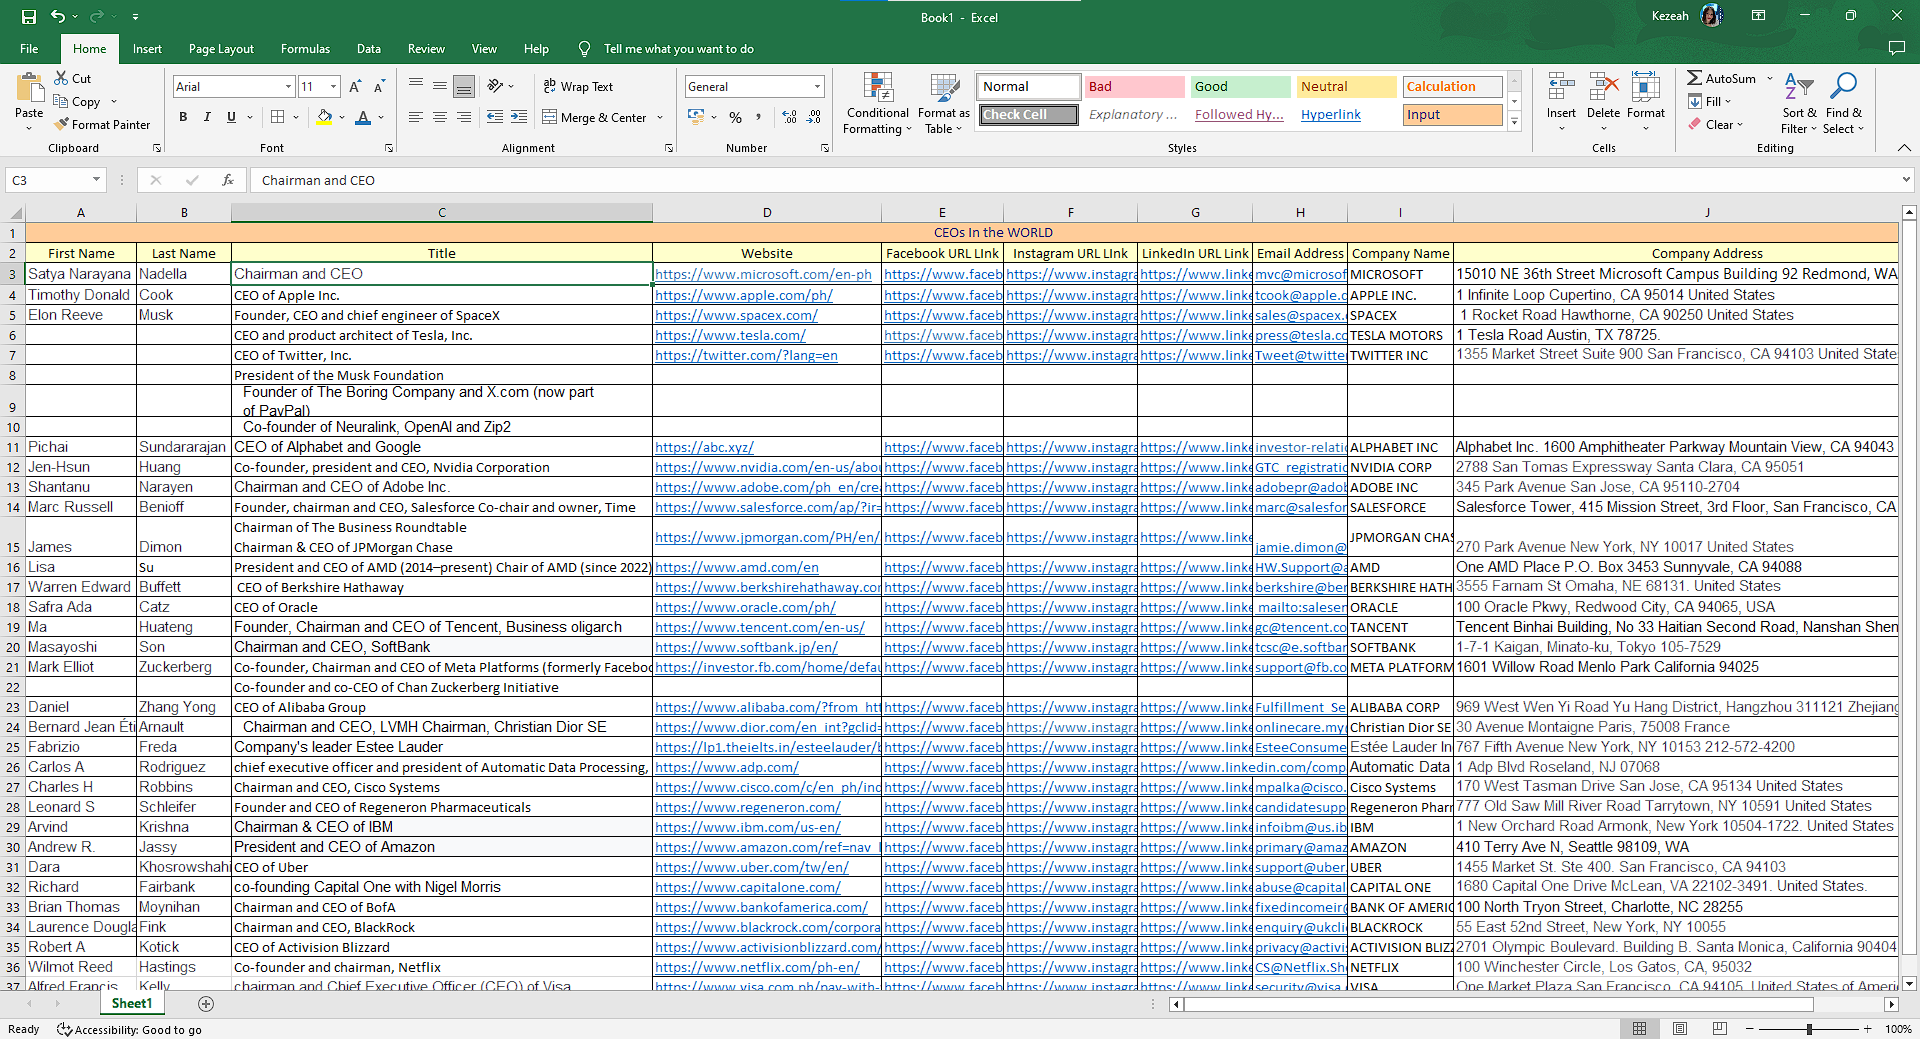The height and width of the screenshot is (1039, 1920).
Task: Click the Comma Style icon
Action: click(759, 117)
